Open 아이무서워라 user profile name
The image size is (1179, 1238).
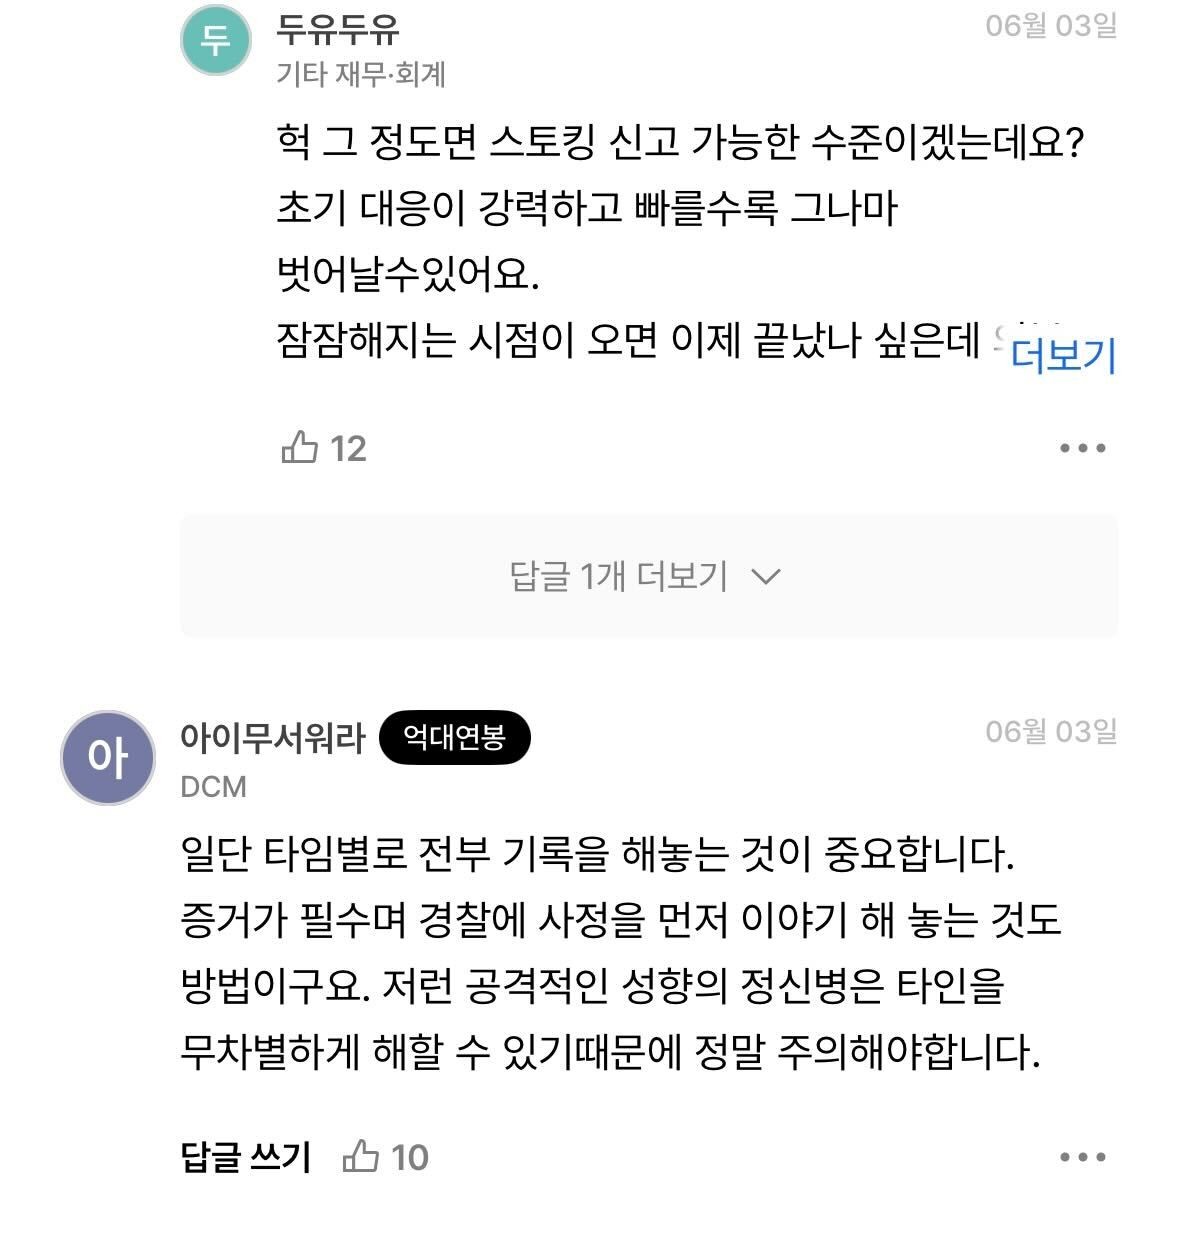273,737
